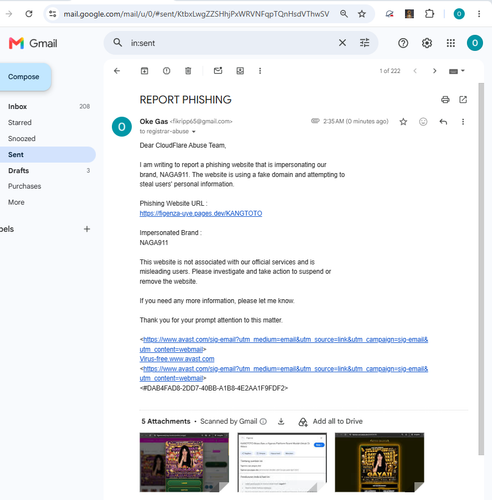This screenshot has height=500, width=492.
Task: Show search options filter icon
Action: click(364, 43)
